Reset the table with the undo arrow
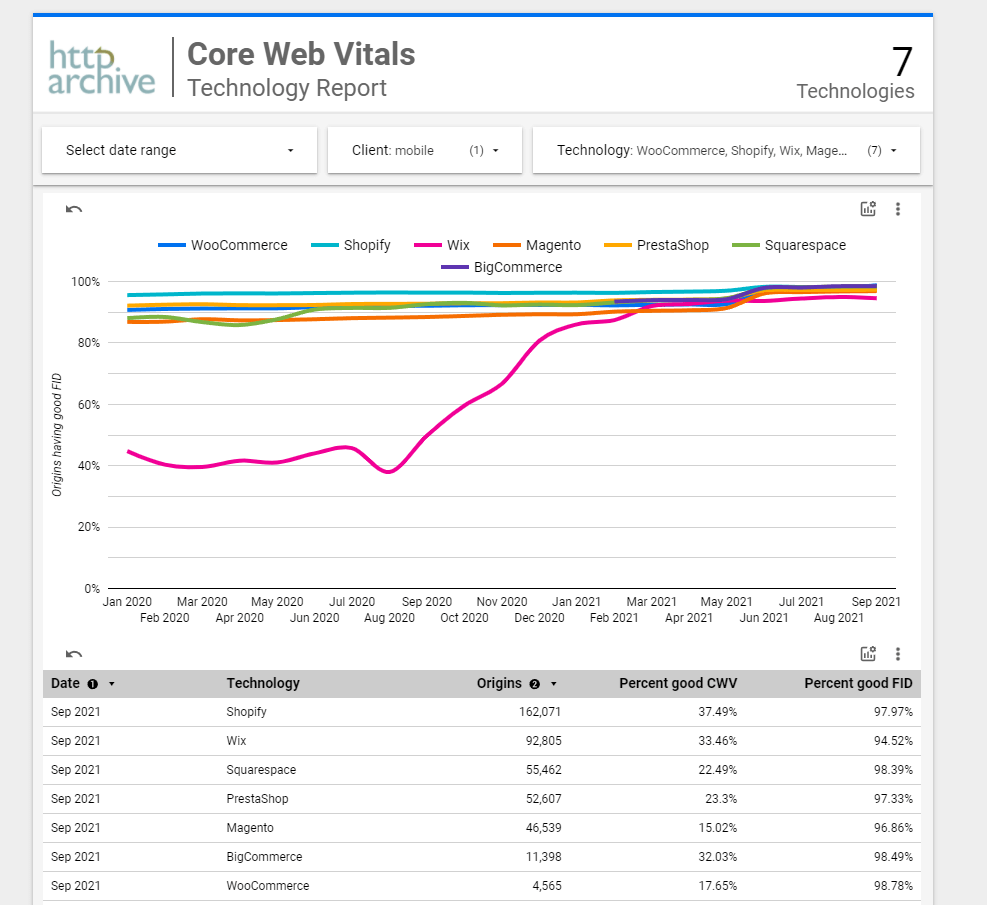The image size is (987, 905). [x=74, y=654]
